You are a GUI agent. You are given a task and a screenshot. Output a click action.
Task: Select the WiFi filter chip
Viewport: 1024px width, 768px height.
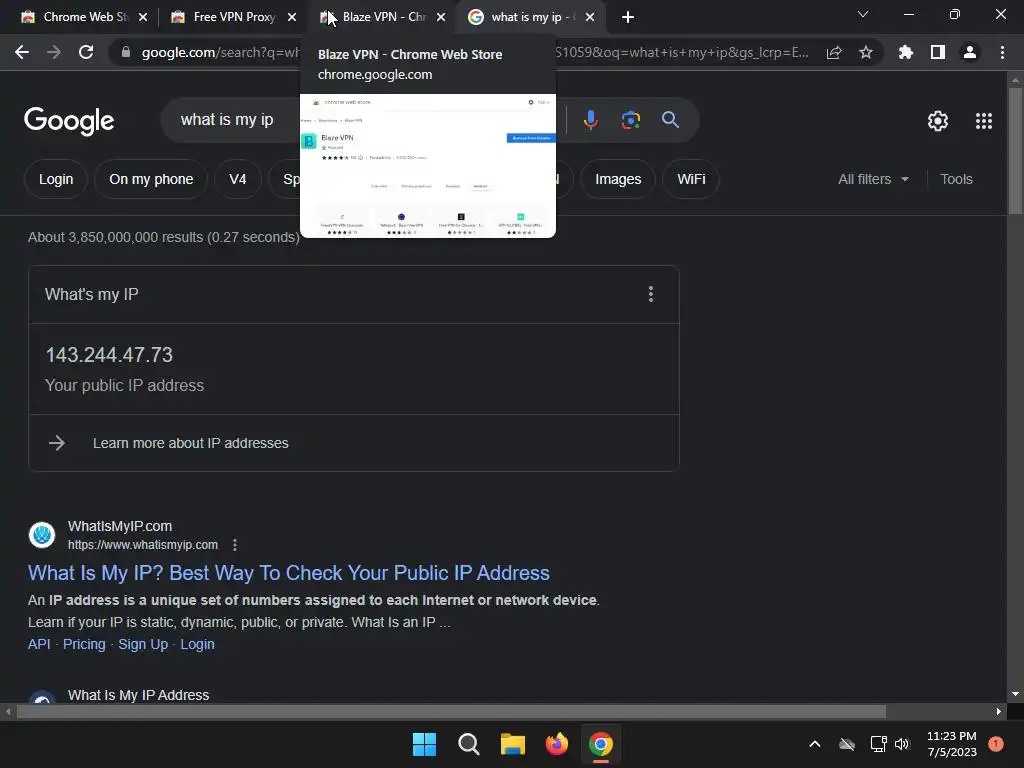coord(691,179)
